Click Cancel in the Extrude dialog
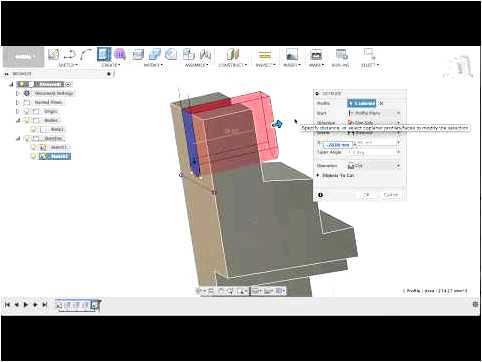Screen dimensions: 482x362 click(390, 195)
